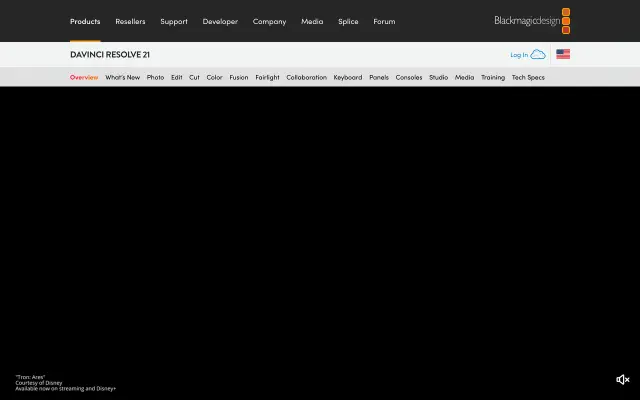Open the Fairlight tab
Image resolution: width=640 pixels, height=400 pixels.
pyautogui.click(x=267, y=77)
